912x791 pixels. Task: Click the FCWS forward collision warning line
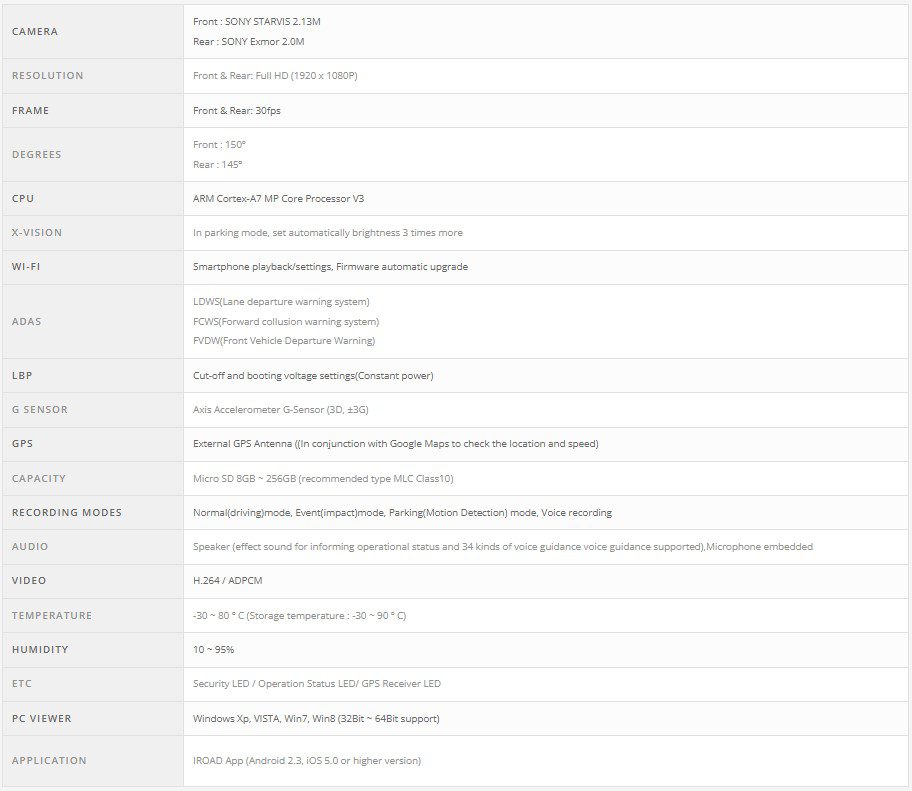click(286, 321)
